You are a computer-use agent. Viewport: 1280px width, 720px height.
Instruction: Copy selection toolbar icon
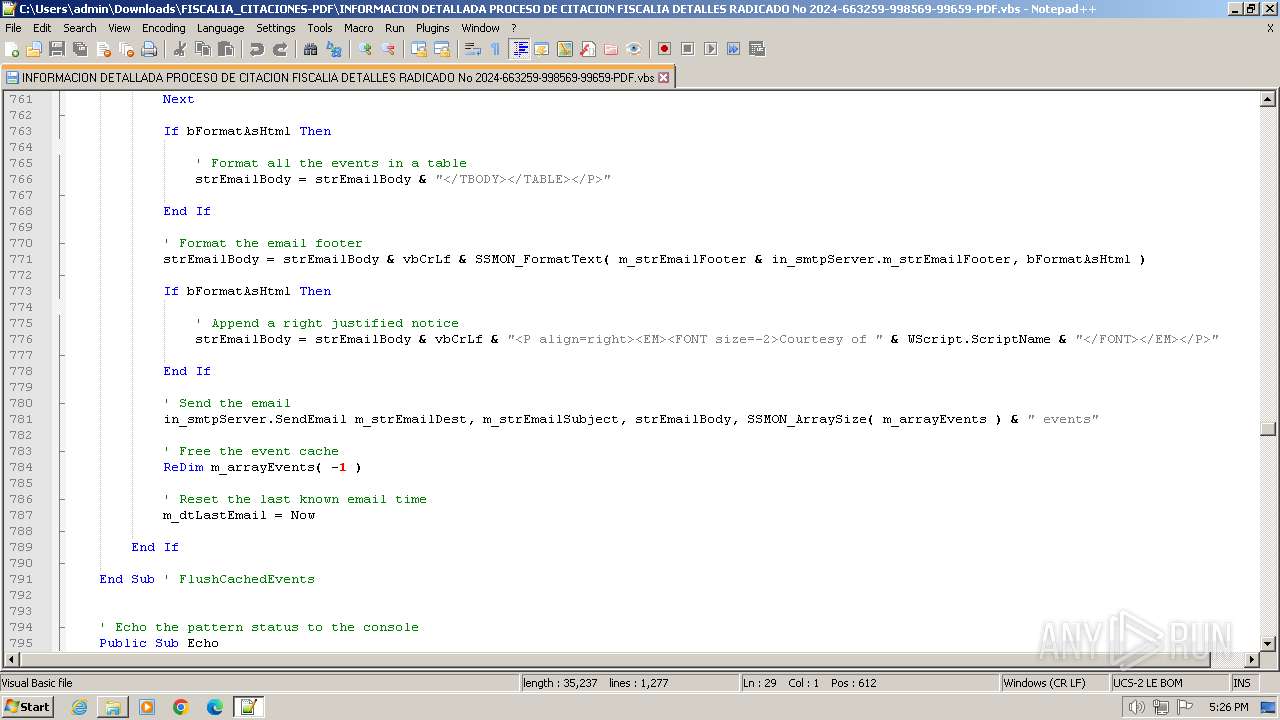point(203,49)
